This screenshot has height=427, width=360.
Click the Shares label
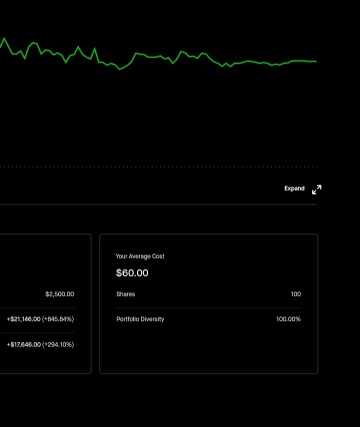tap(126, 294)
